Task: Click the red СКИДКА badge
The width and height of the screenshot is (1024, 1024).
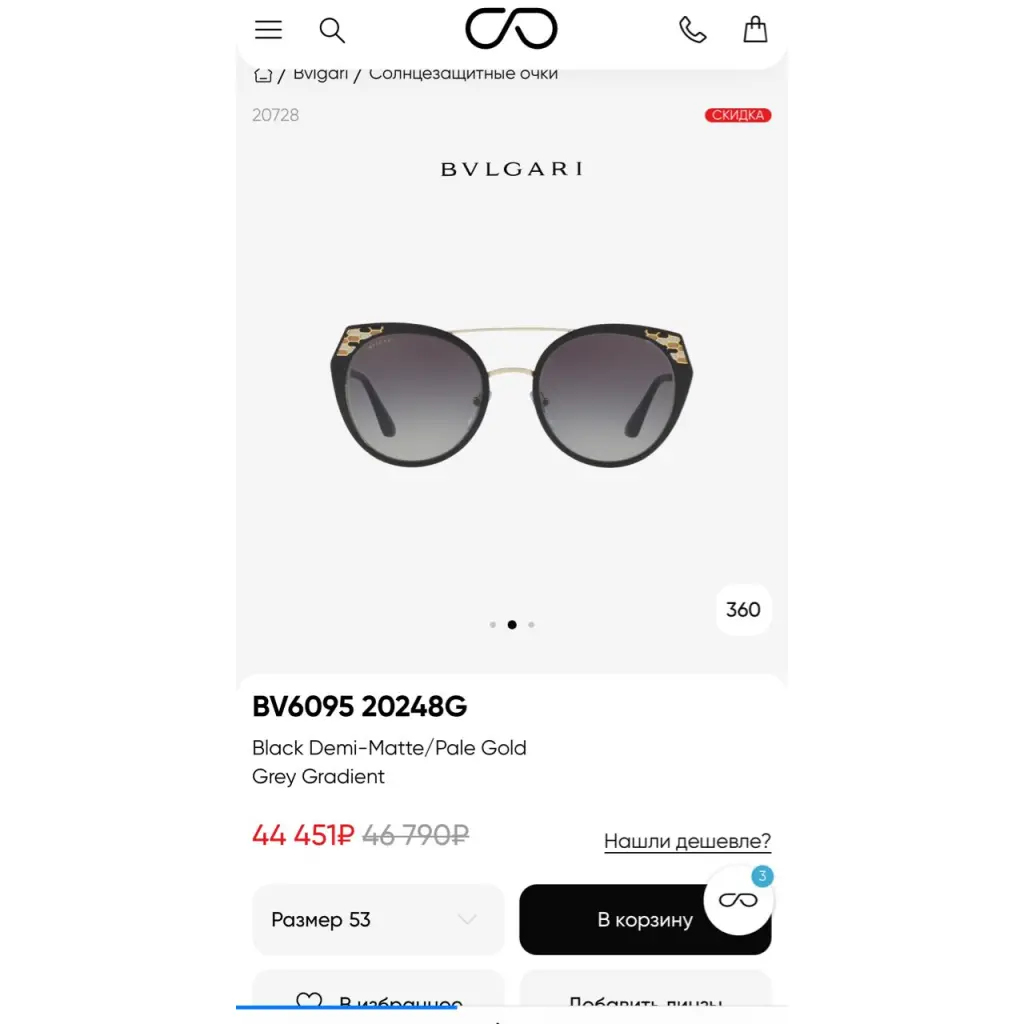Action: (x=738, y=115)
